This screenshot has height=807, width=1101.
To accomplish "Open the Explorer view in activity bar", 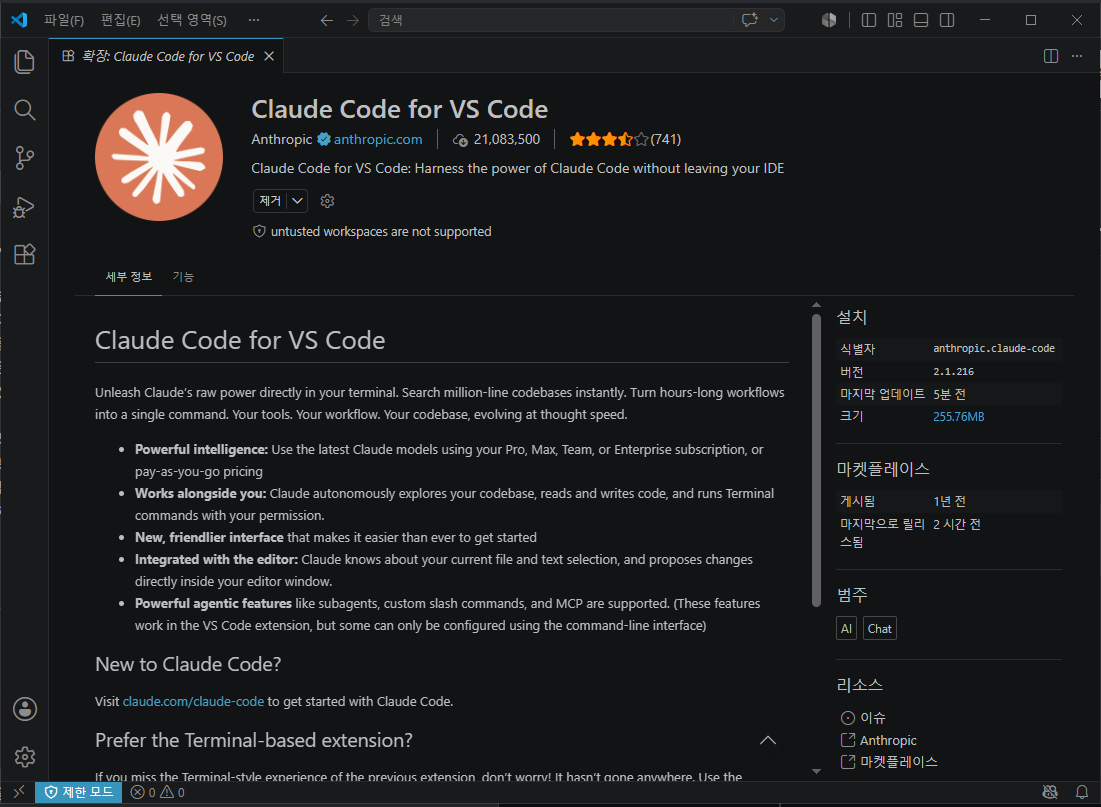I will (25, 62).
